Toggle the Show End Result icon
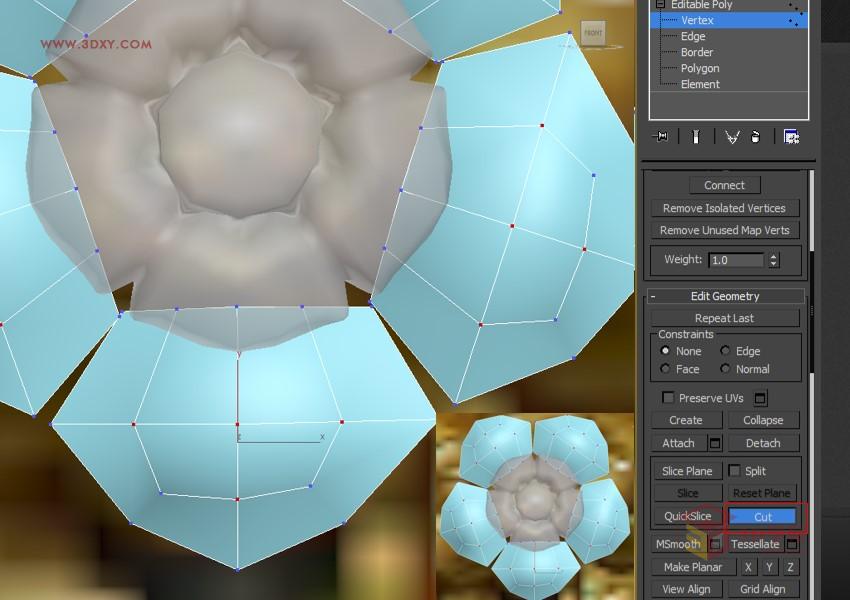Viewport: 850px width, 600px height. [x=695, y=136]
